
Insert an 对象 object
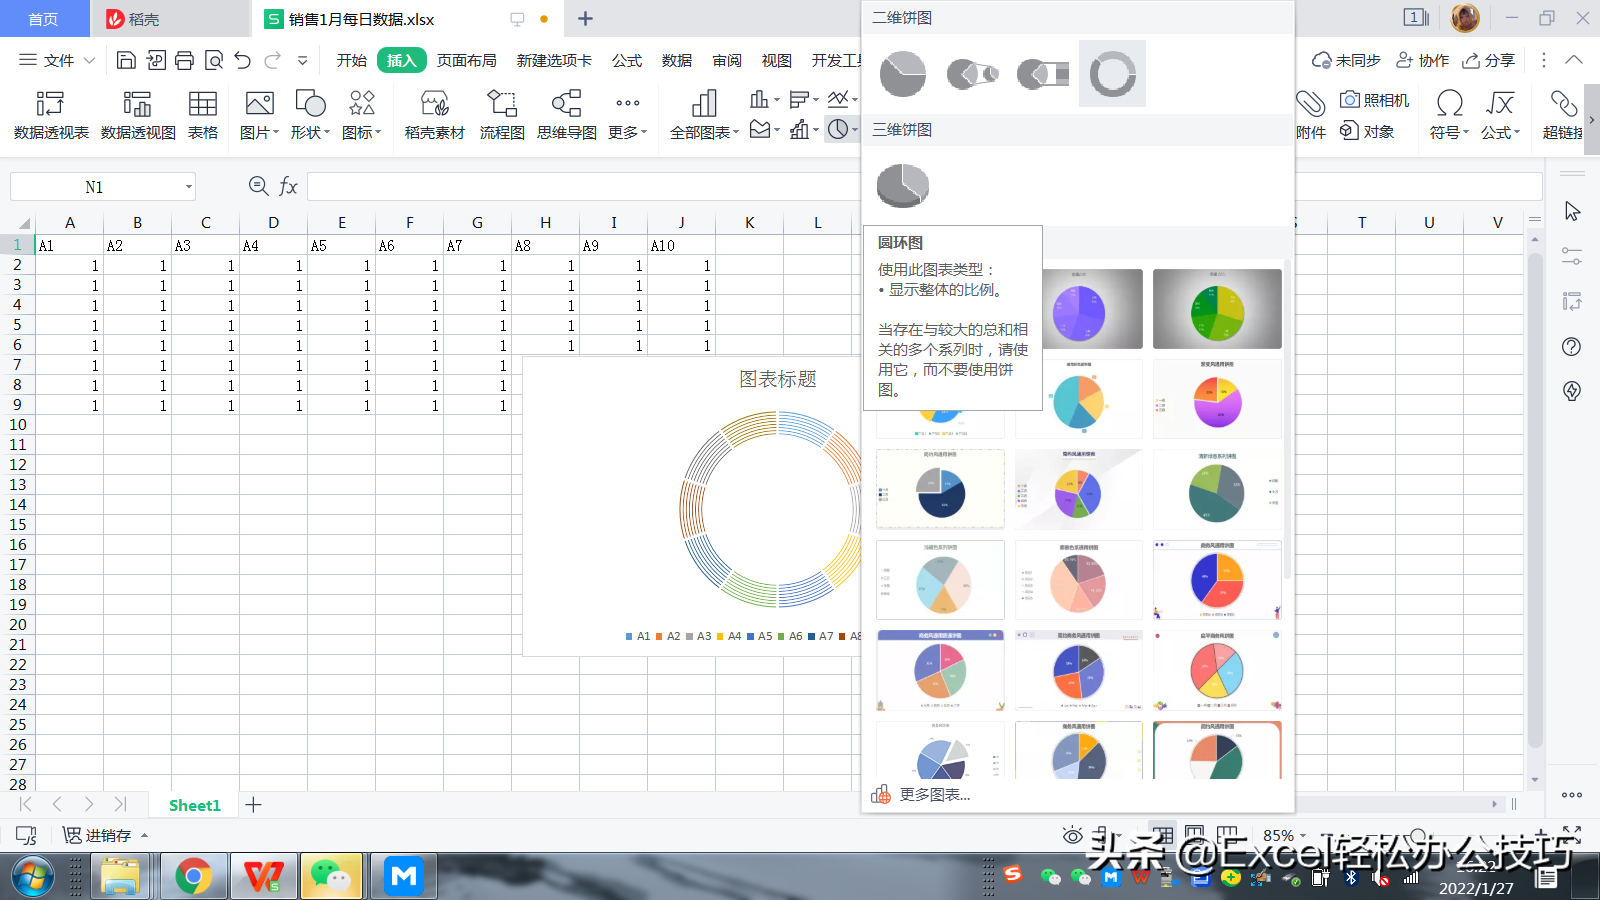pos(1367,131)
